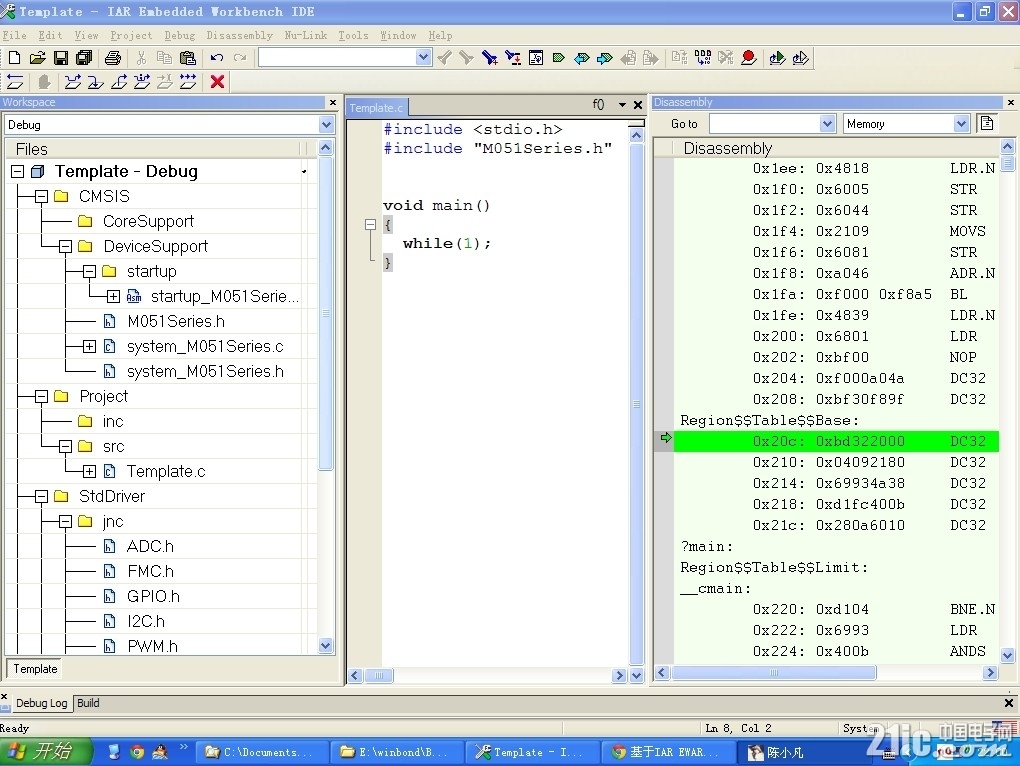Click the Go run debug icon
The width and height of the screenshot is (1020, 766).
click(188, 81)
